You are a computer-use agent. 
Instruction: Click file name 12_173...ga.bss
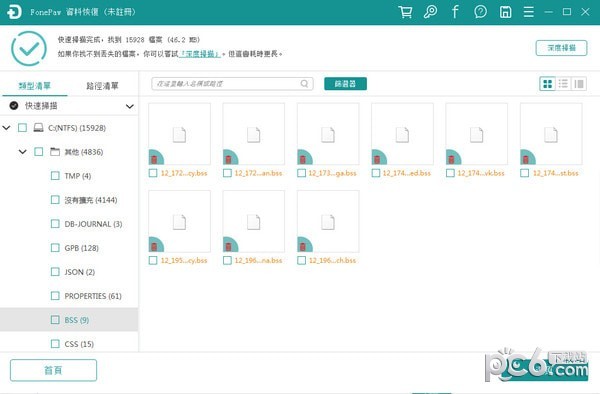click(x=333, y=173)
